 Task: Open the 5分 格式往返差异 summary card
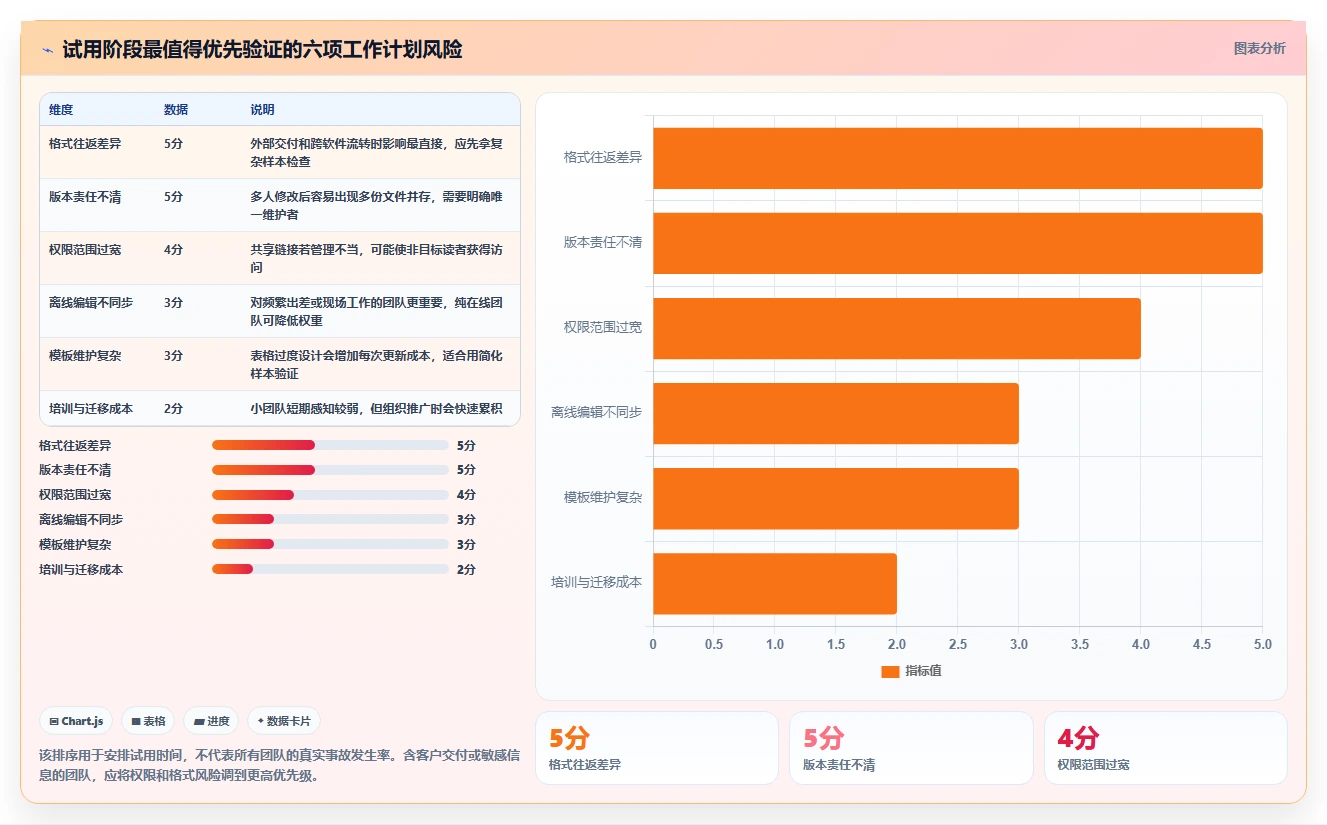[657, 748]
